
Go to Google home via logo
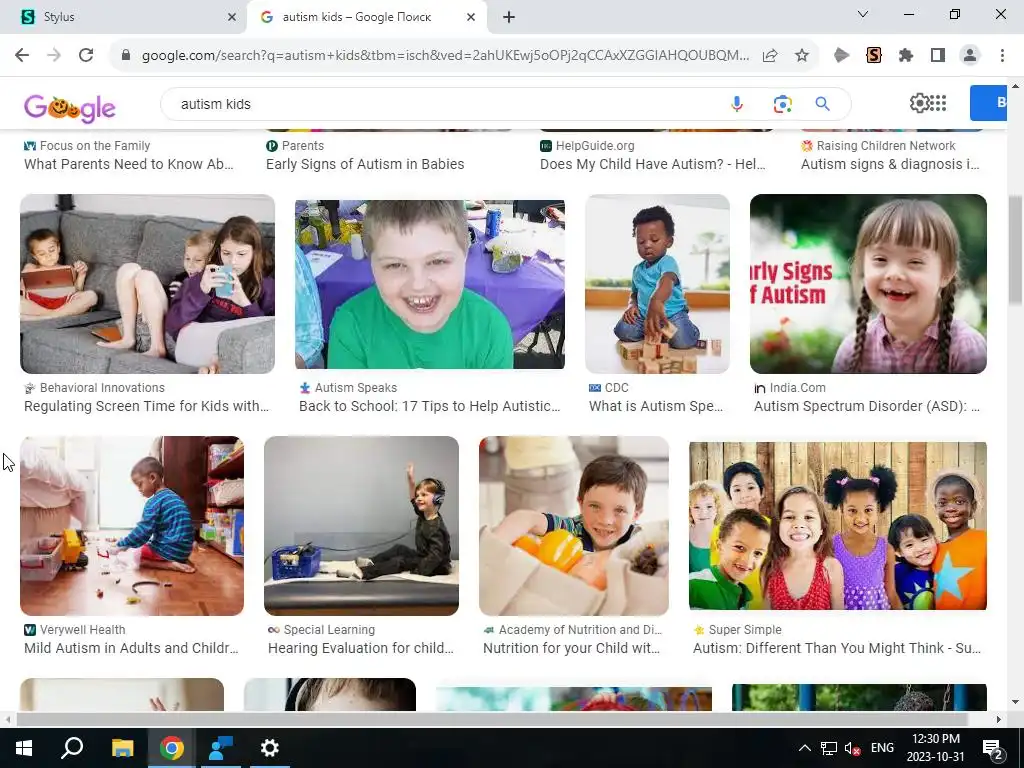tap(70, 107)
